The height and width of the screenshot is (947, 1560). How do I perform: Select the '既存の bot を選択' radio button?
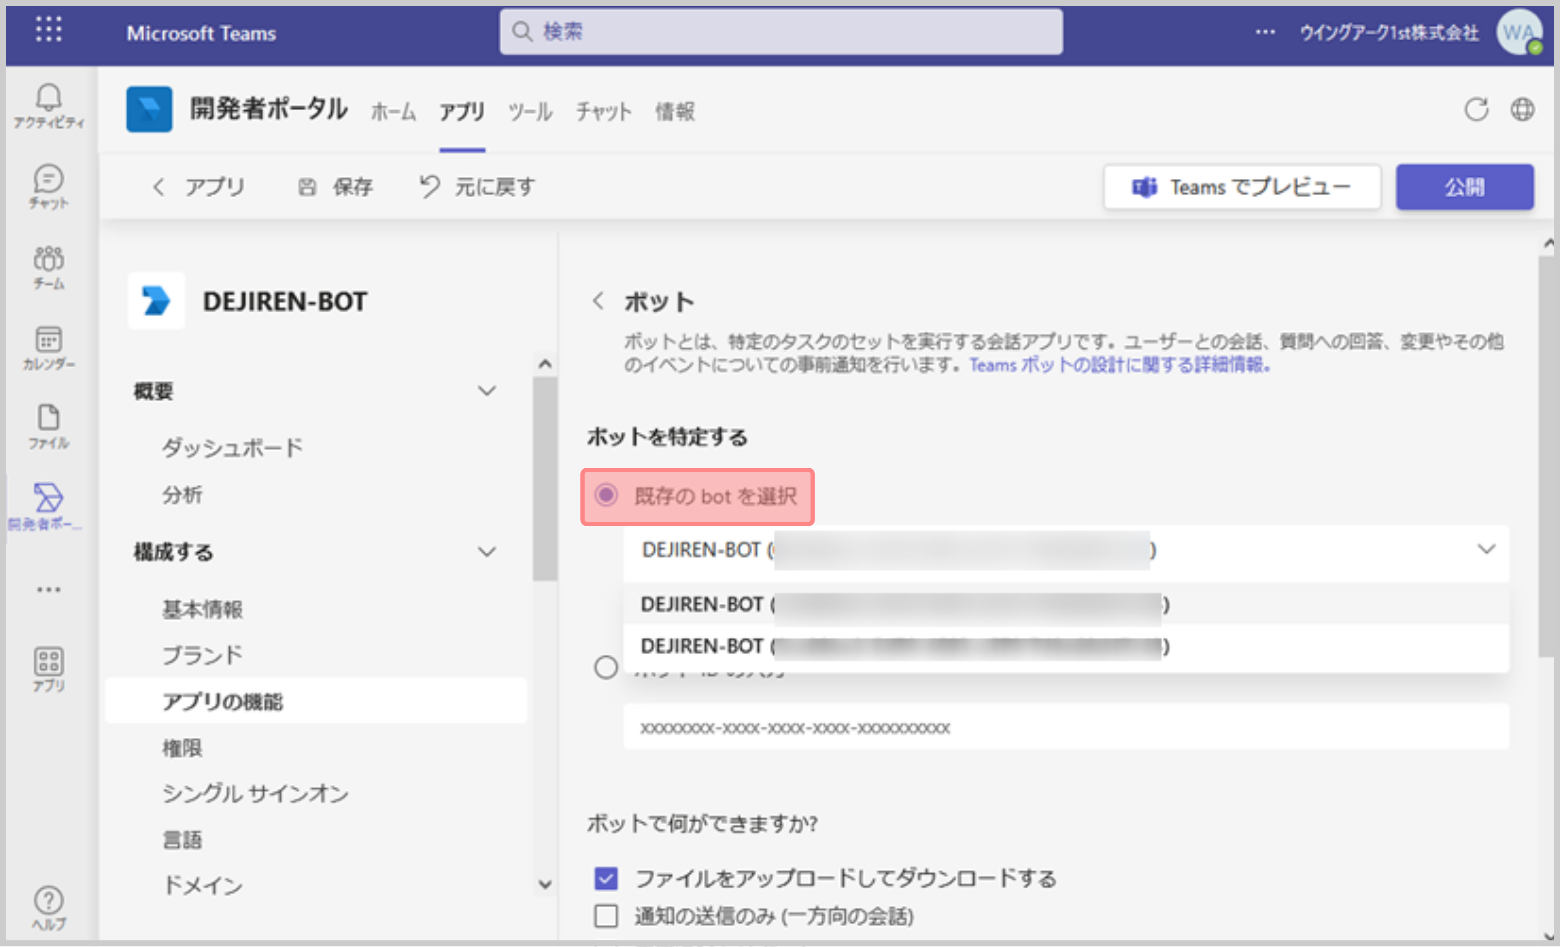606,495
